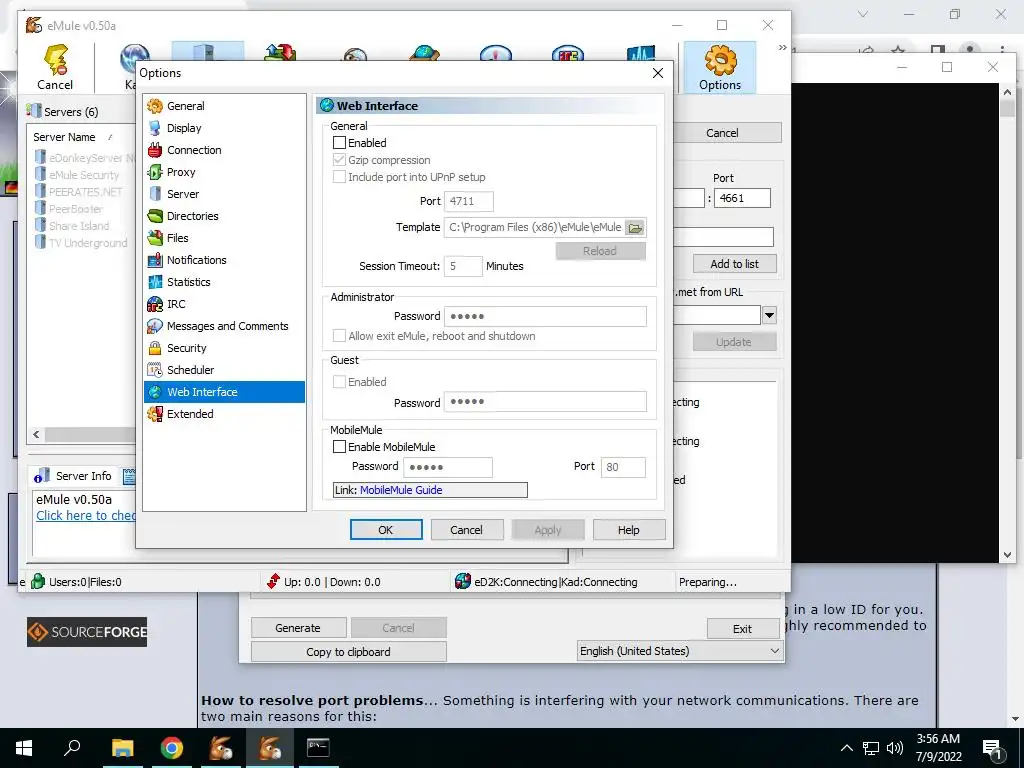1024x768 pixels.
Task: Click the Cancel lightning toolbar icon in eMule
Action: coord(55,67)
